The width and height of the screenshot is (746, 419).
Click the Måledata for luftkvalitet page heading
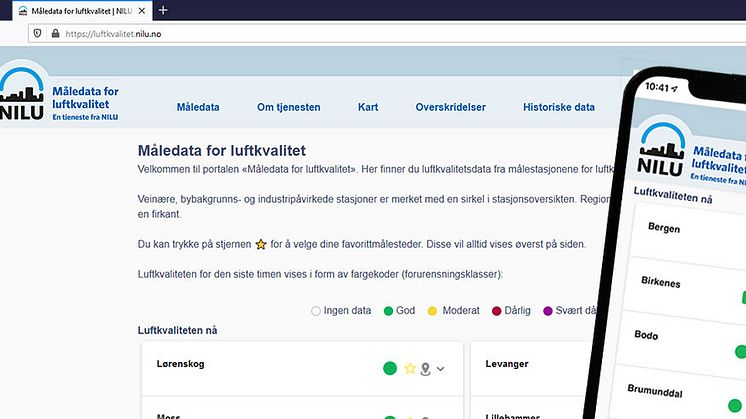click(222, 151)
